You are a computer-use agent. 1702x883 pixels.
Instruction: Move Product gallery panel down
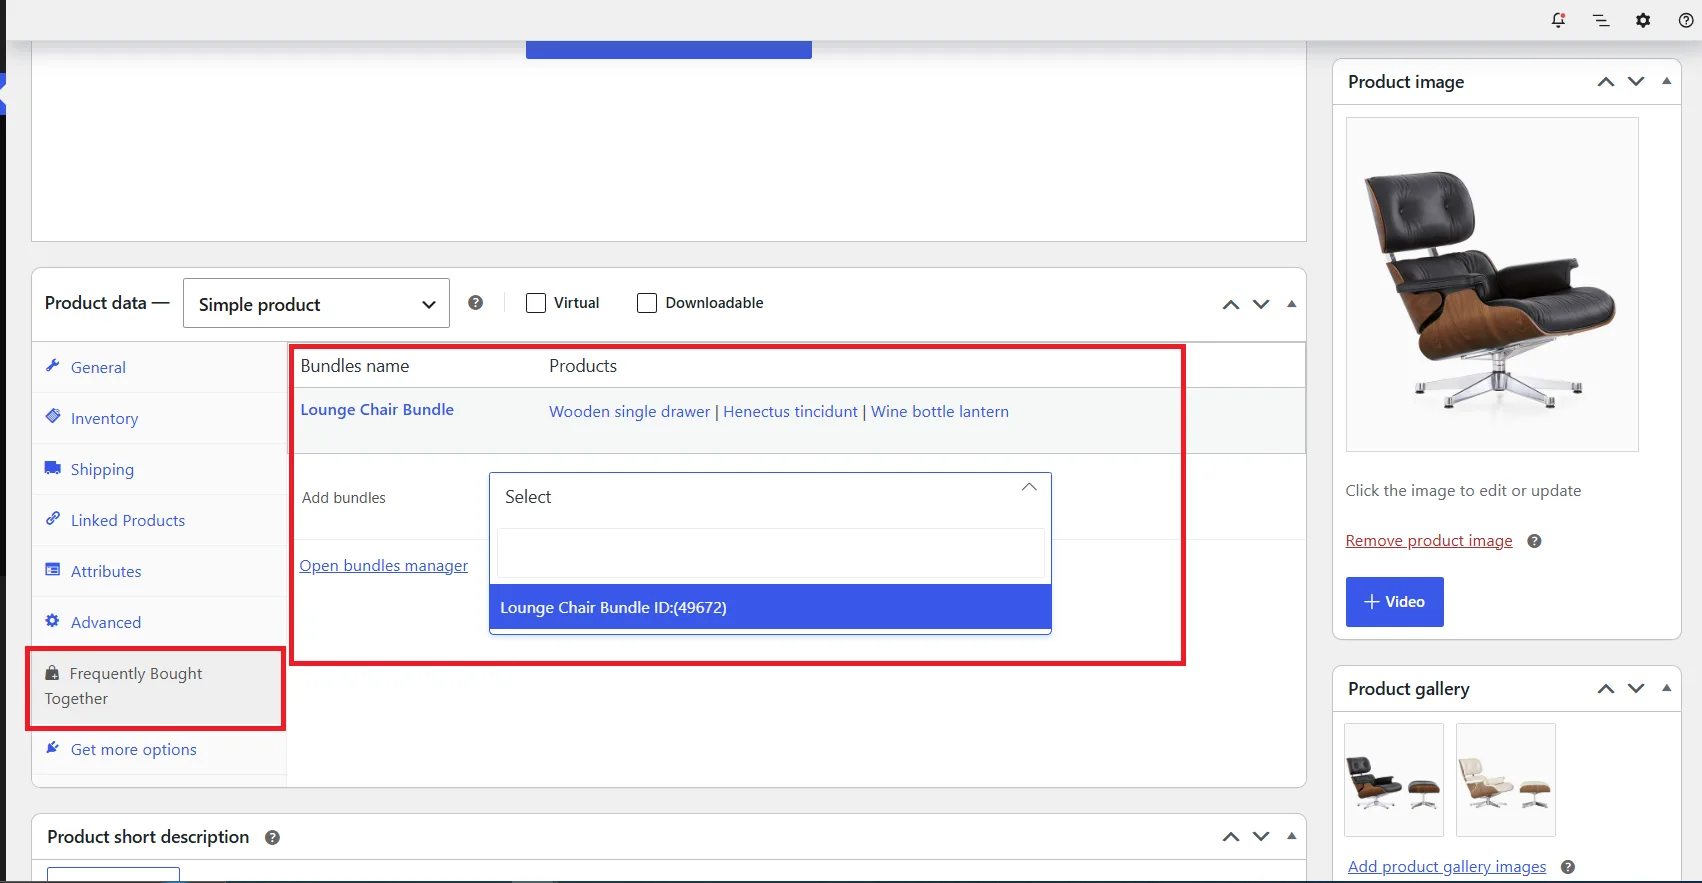[1636, 689]
